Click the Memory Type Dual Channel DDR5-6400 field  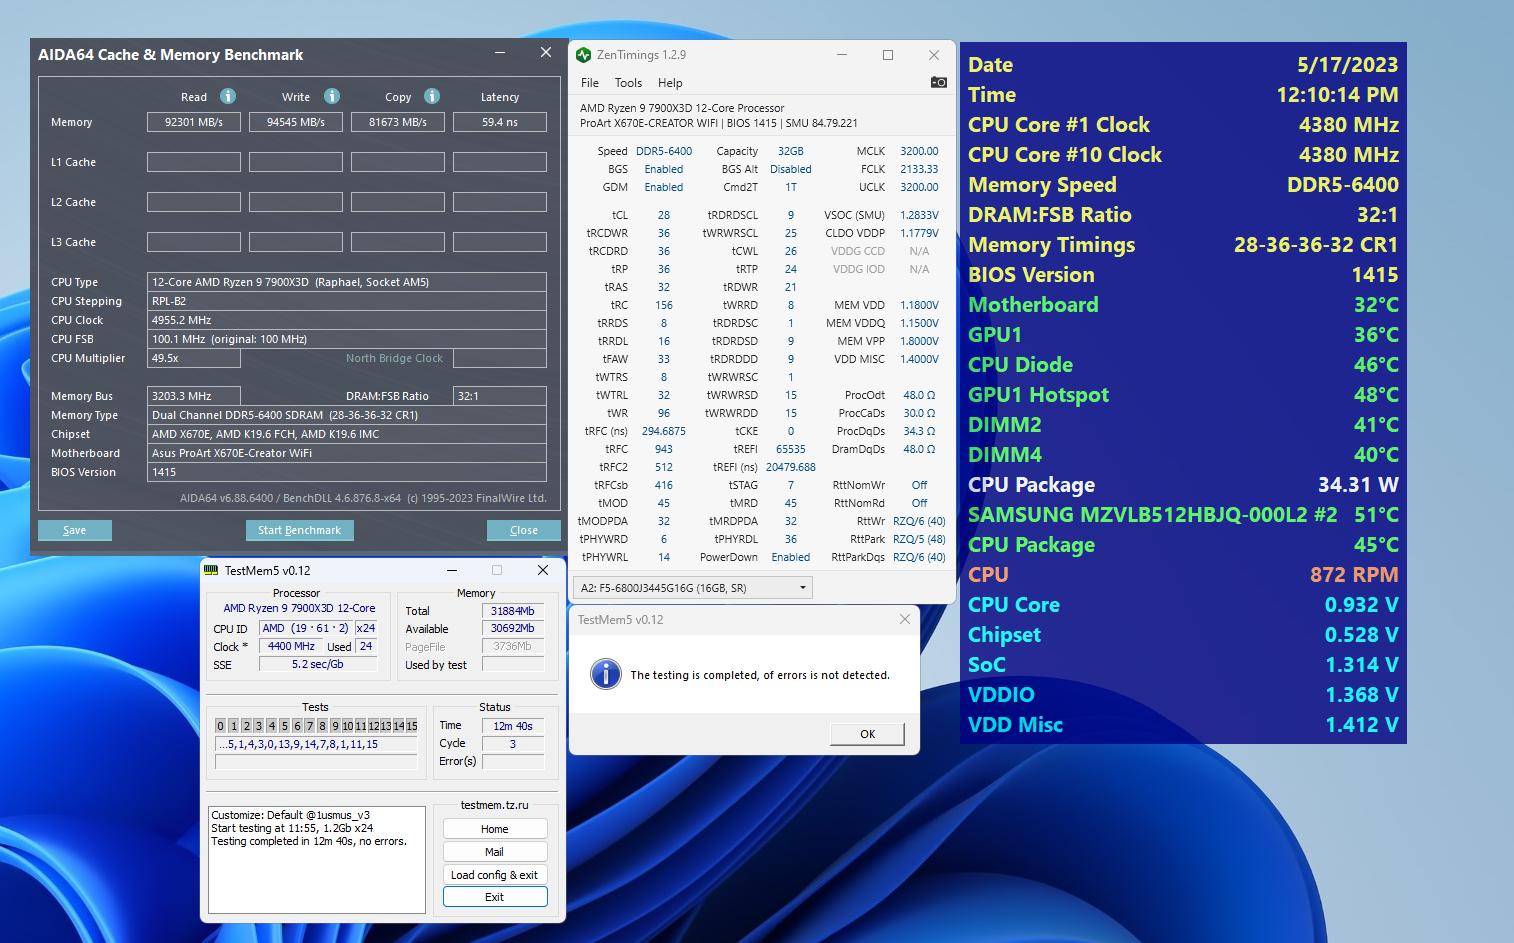[x=347, y=415]
